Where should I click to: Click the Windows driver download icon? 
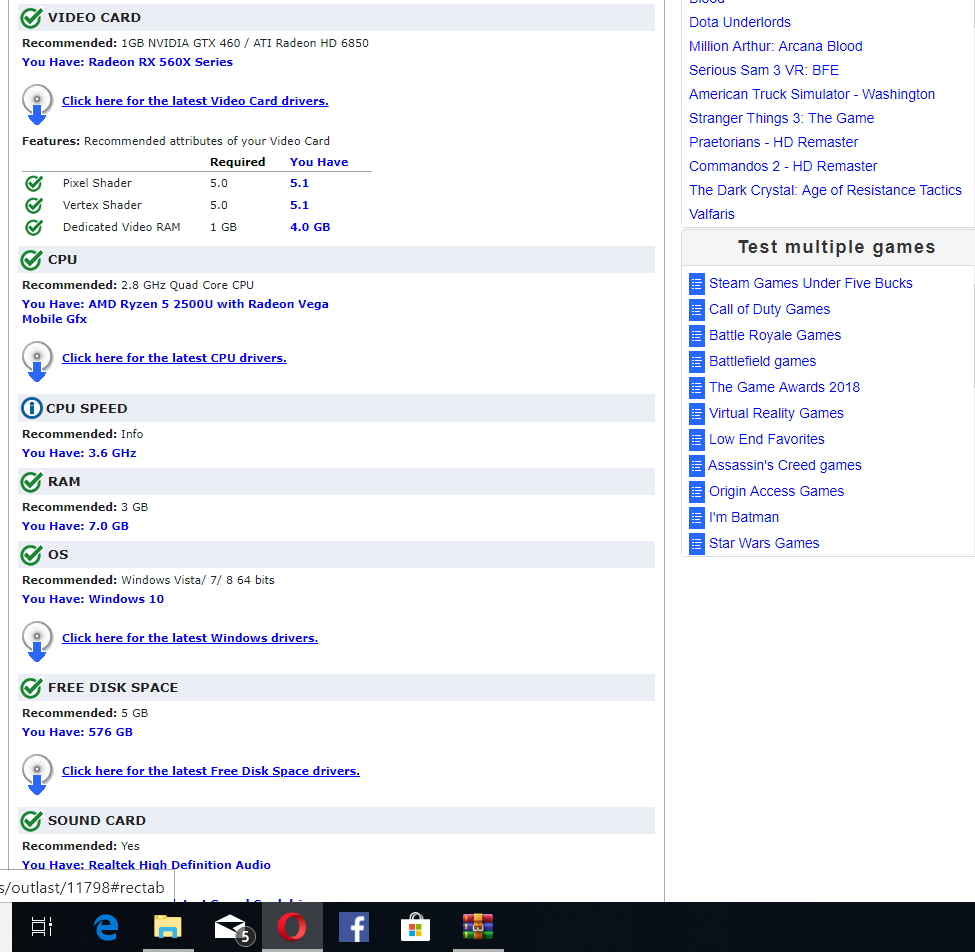37,641
